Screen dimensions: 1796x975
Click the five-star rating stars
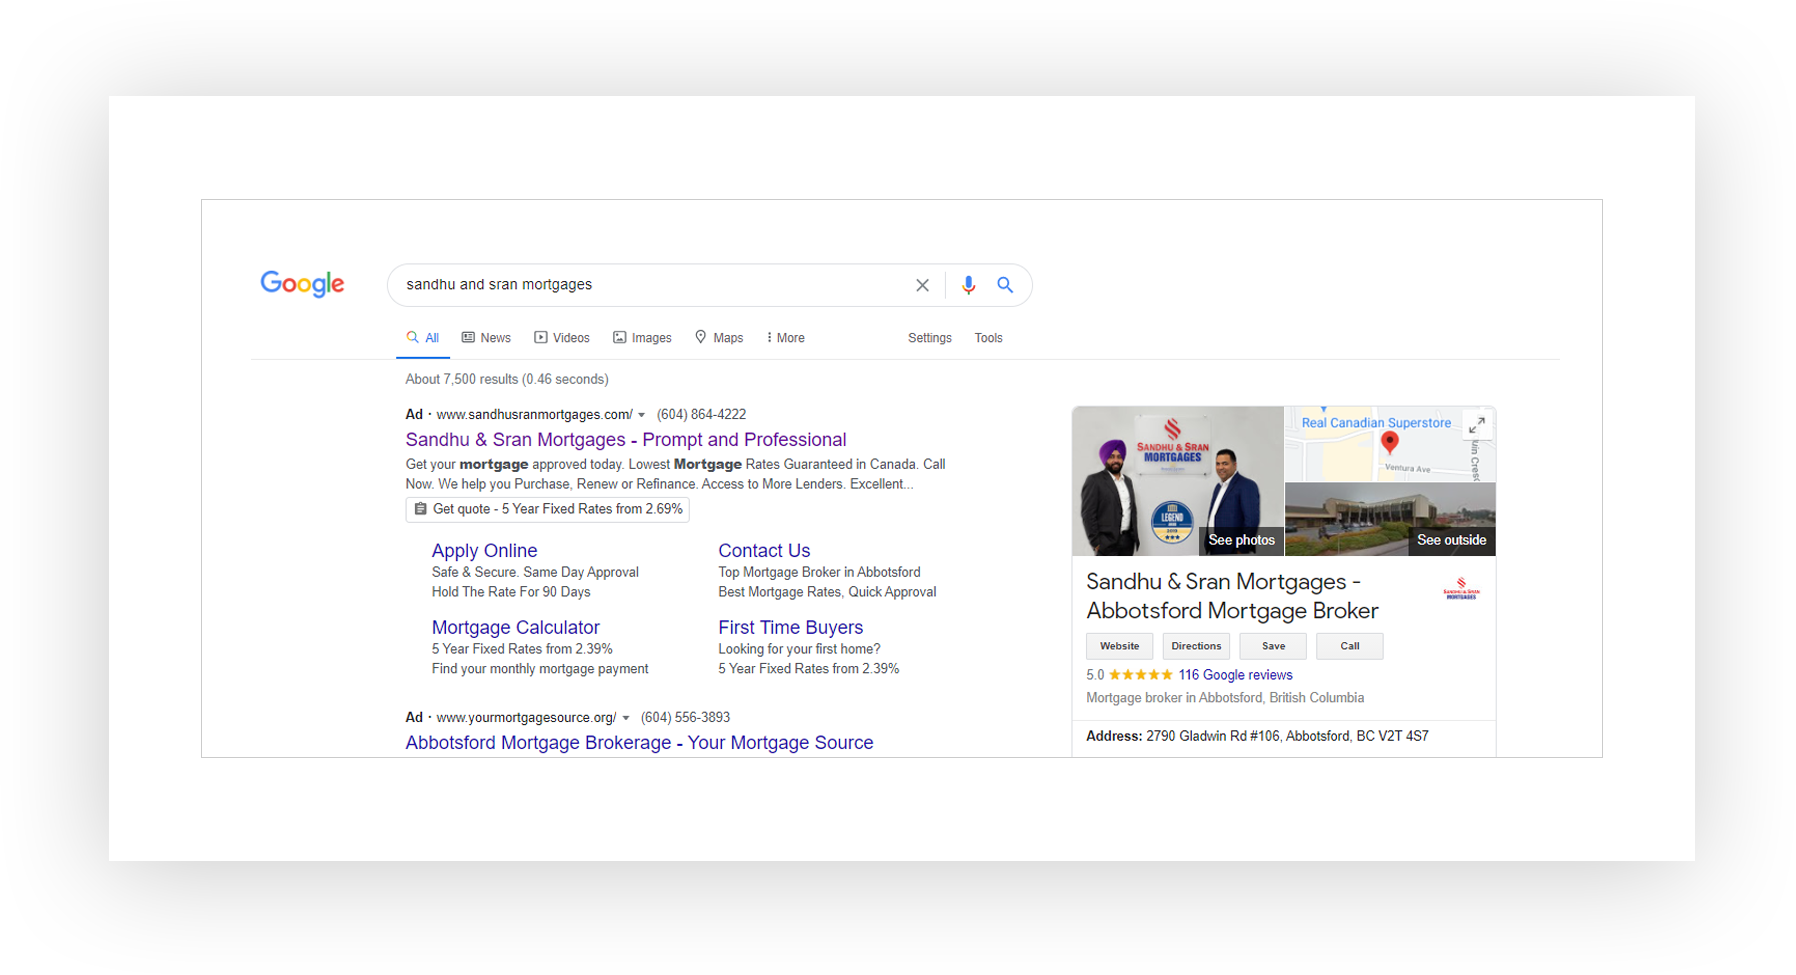[1140, 675]
